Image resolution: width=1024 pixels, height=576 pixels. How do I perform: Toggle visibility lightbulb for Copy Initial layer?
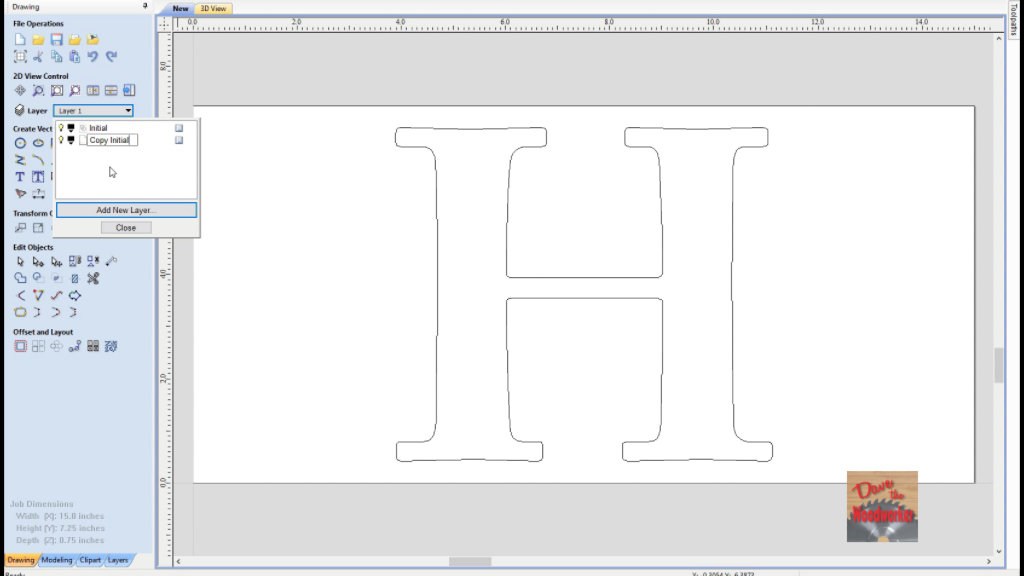point(61,140)
